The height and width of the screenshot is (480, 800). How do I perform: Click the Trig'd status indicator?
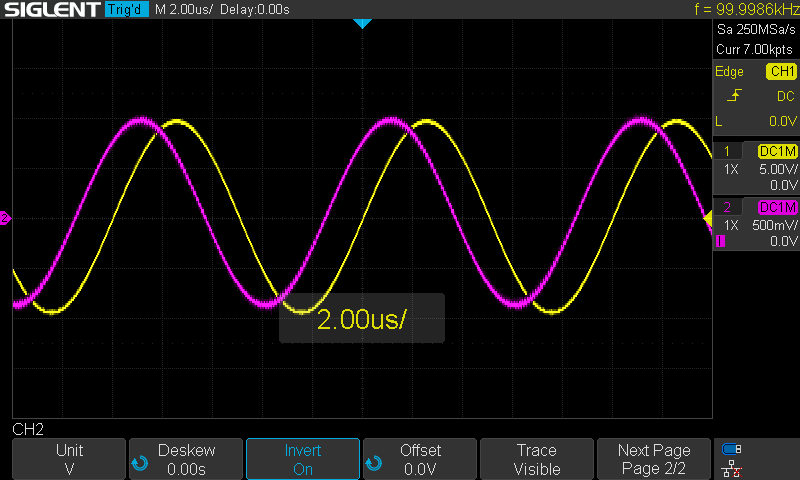pos(127,9)
